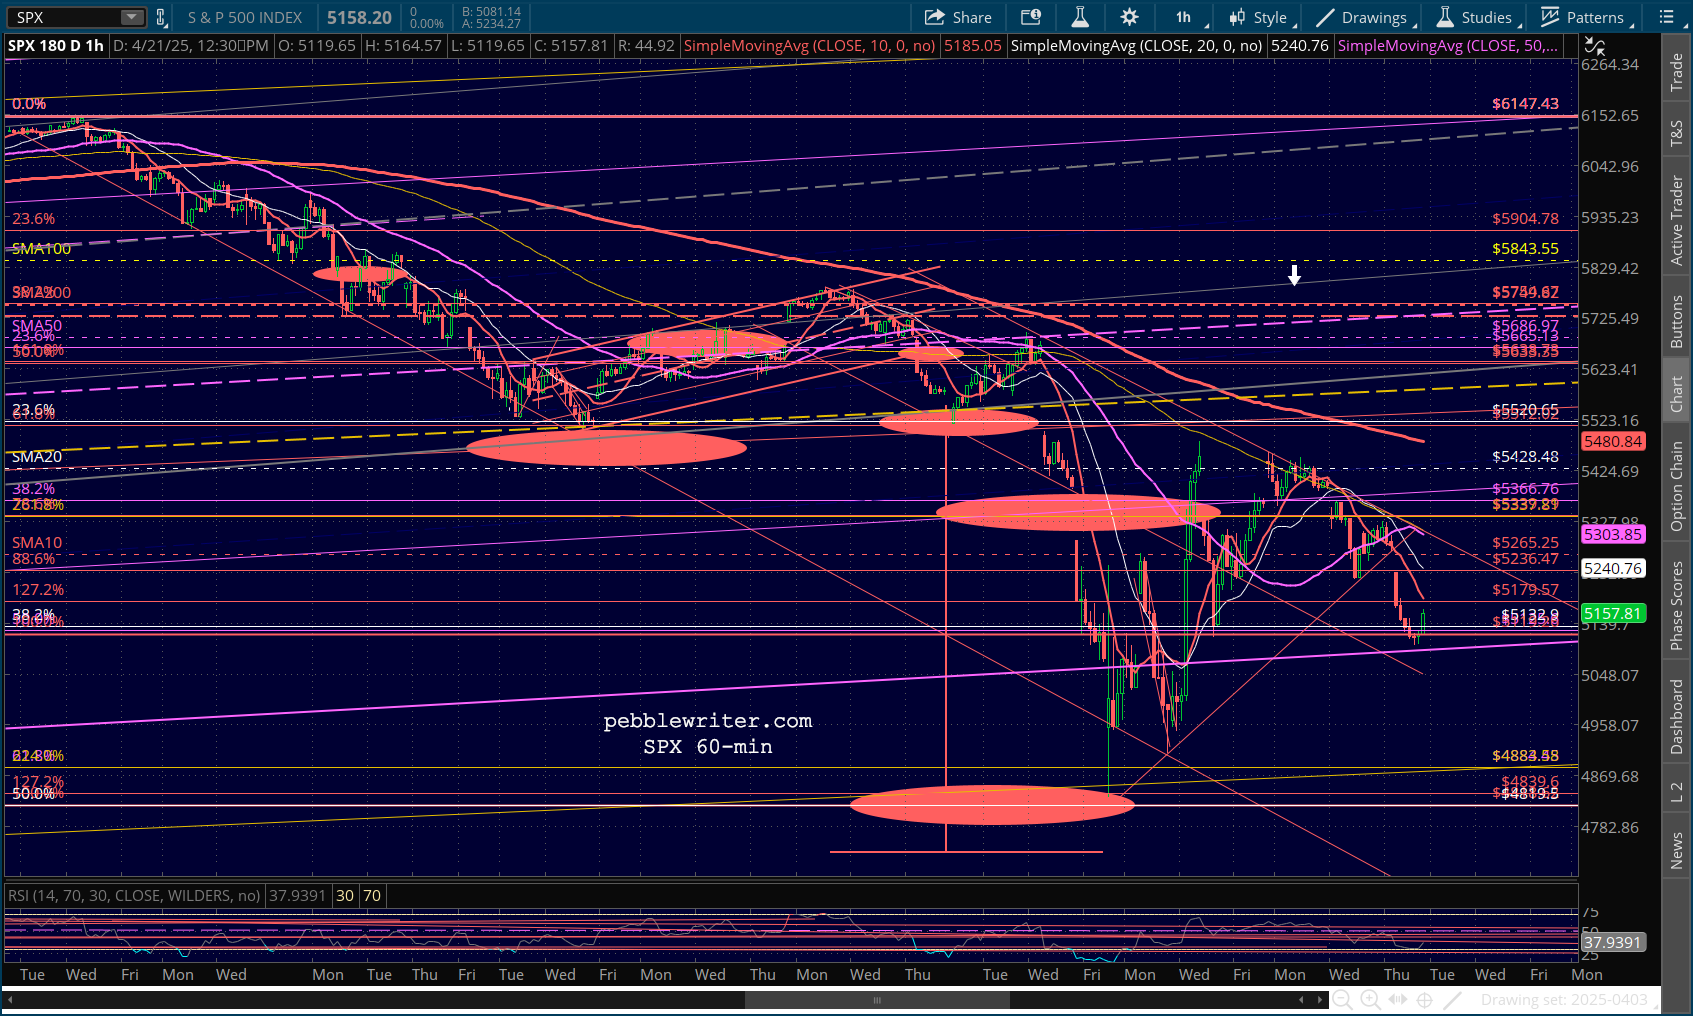Image resolution: width=1693 pixels, height=1016 pixels.
Task: Click the $5843.55 price level label
Action: tap(1525, 249)
